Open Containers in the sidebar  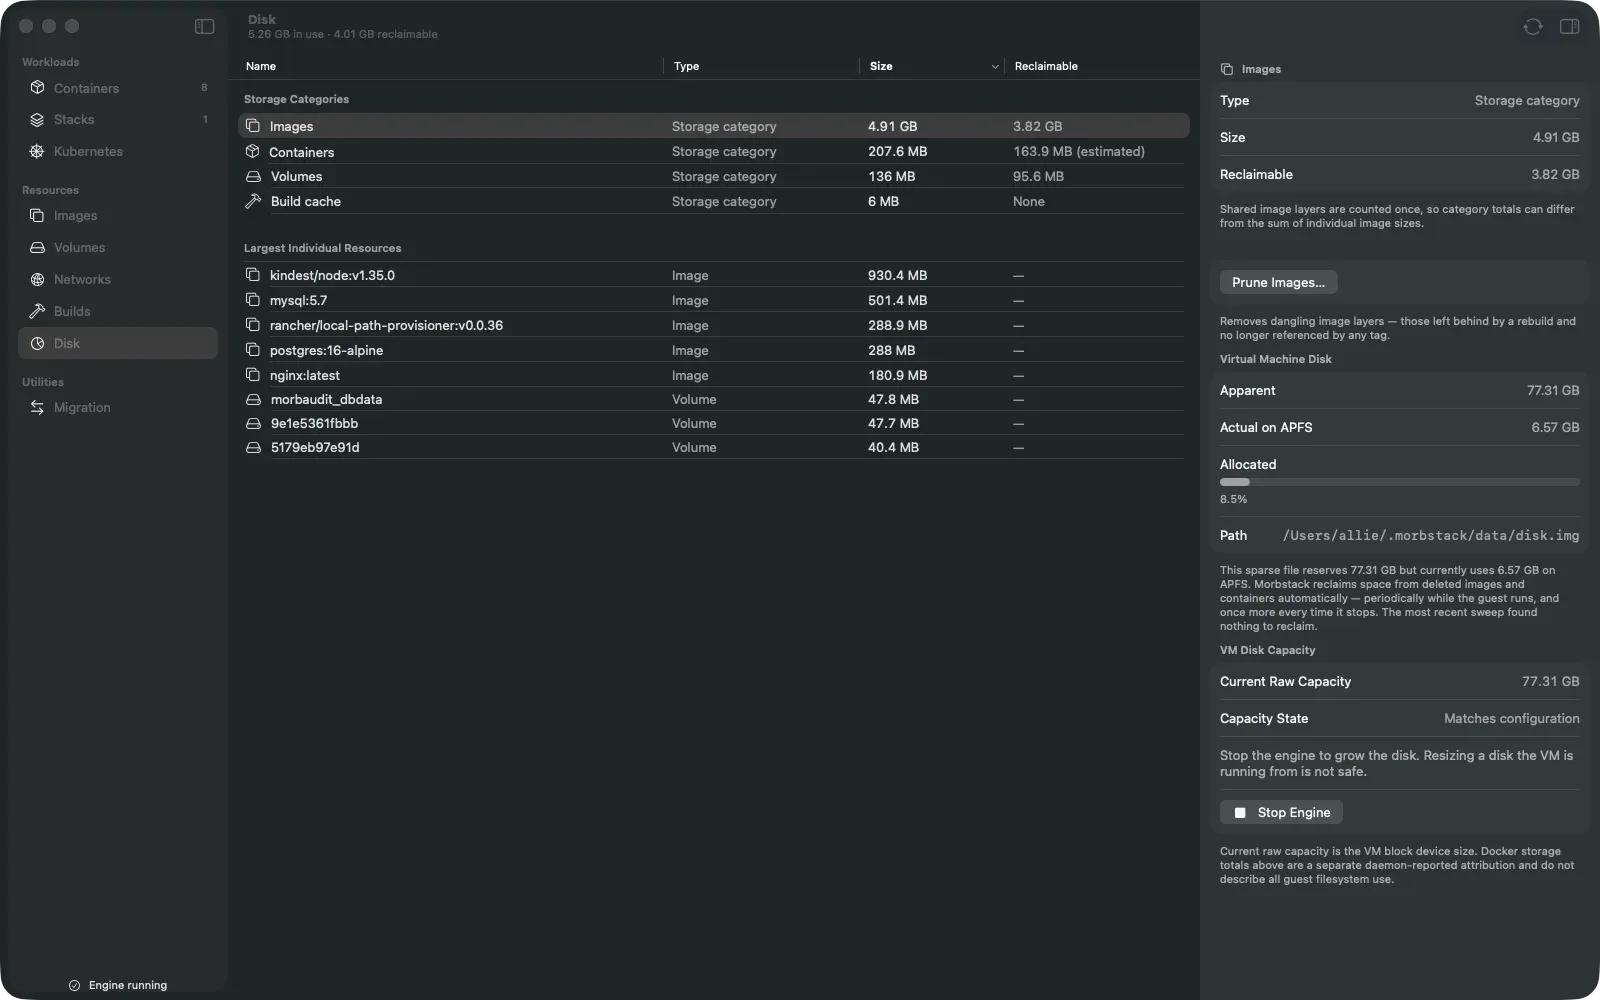[118, 88]
